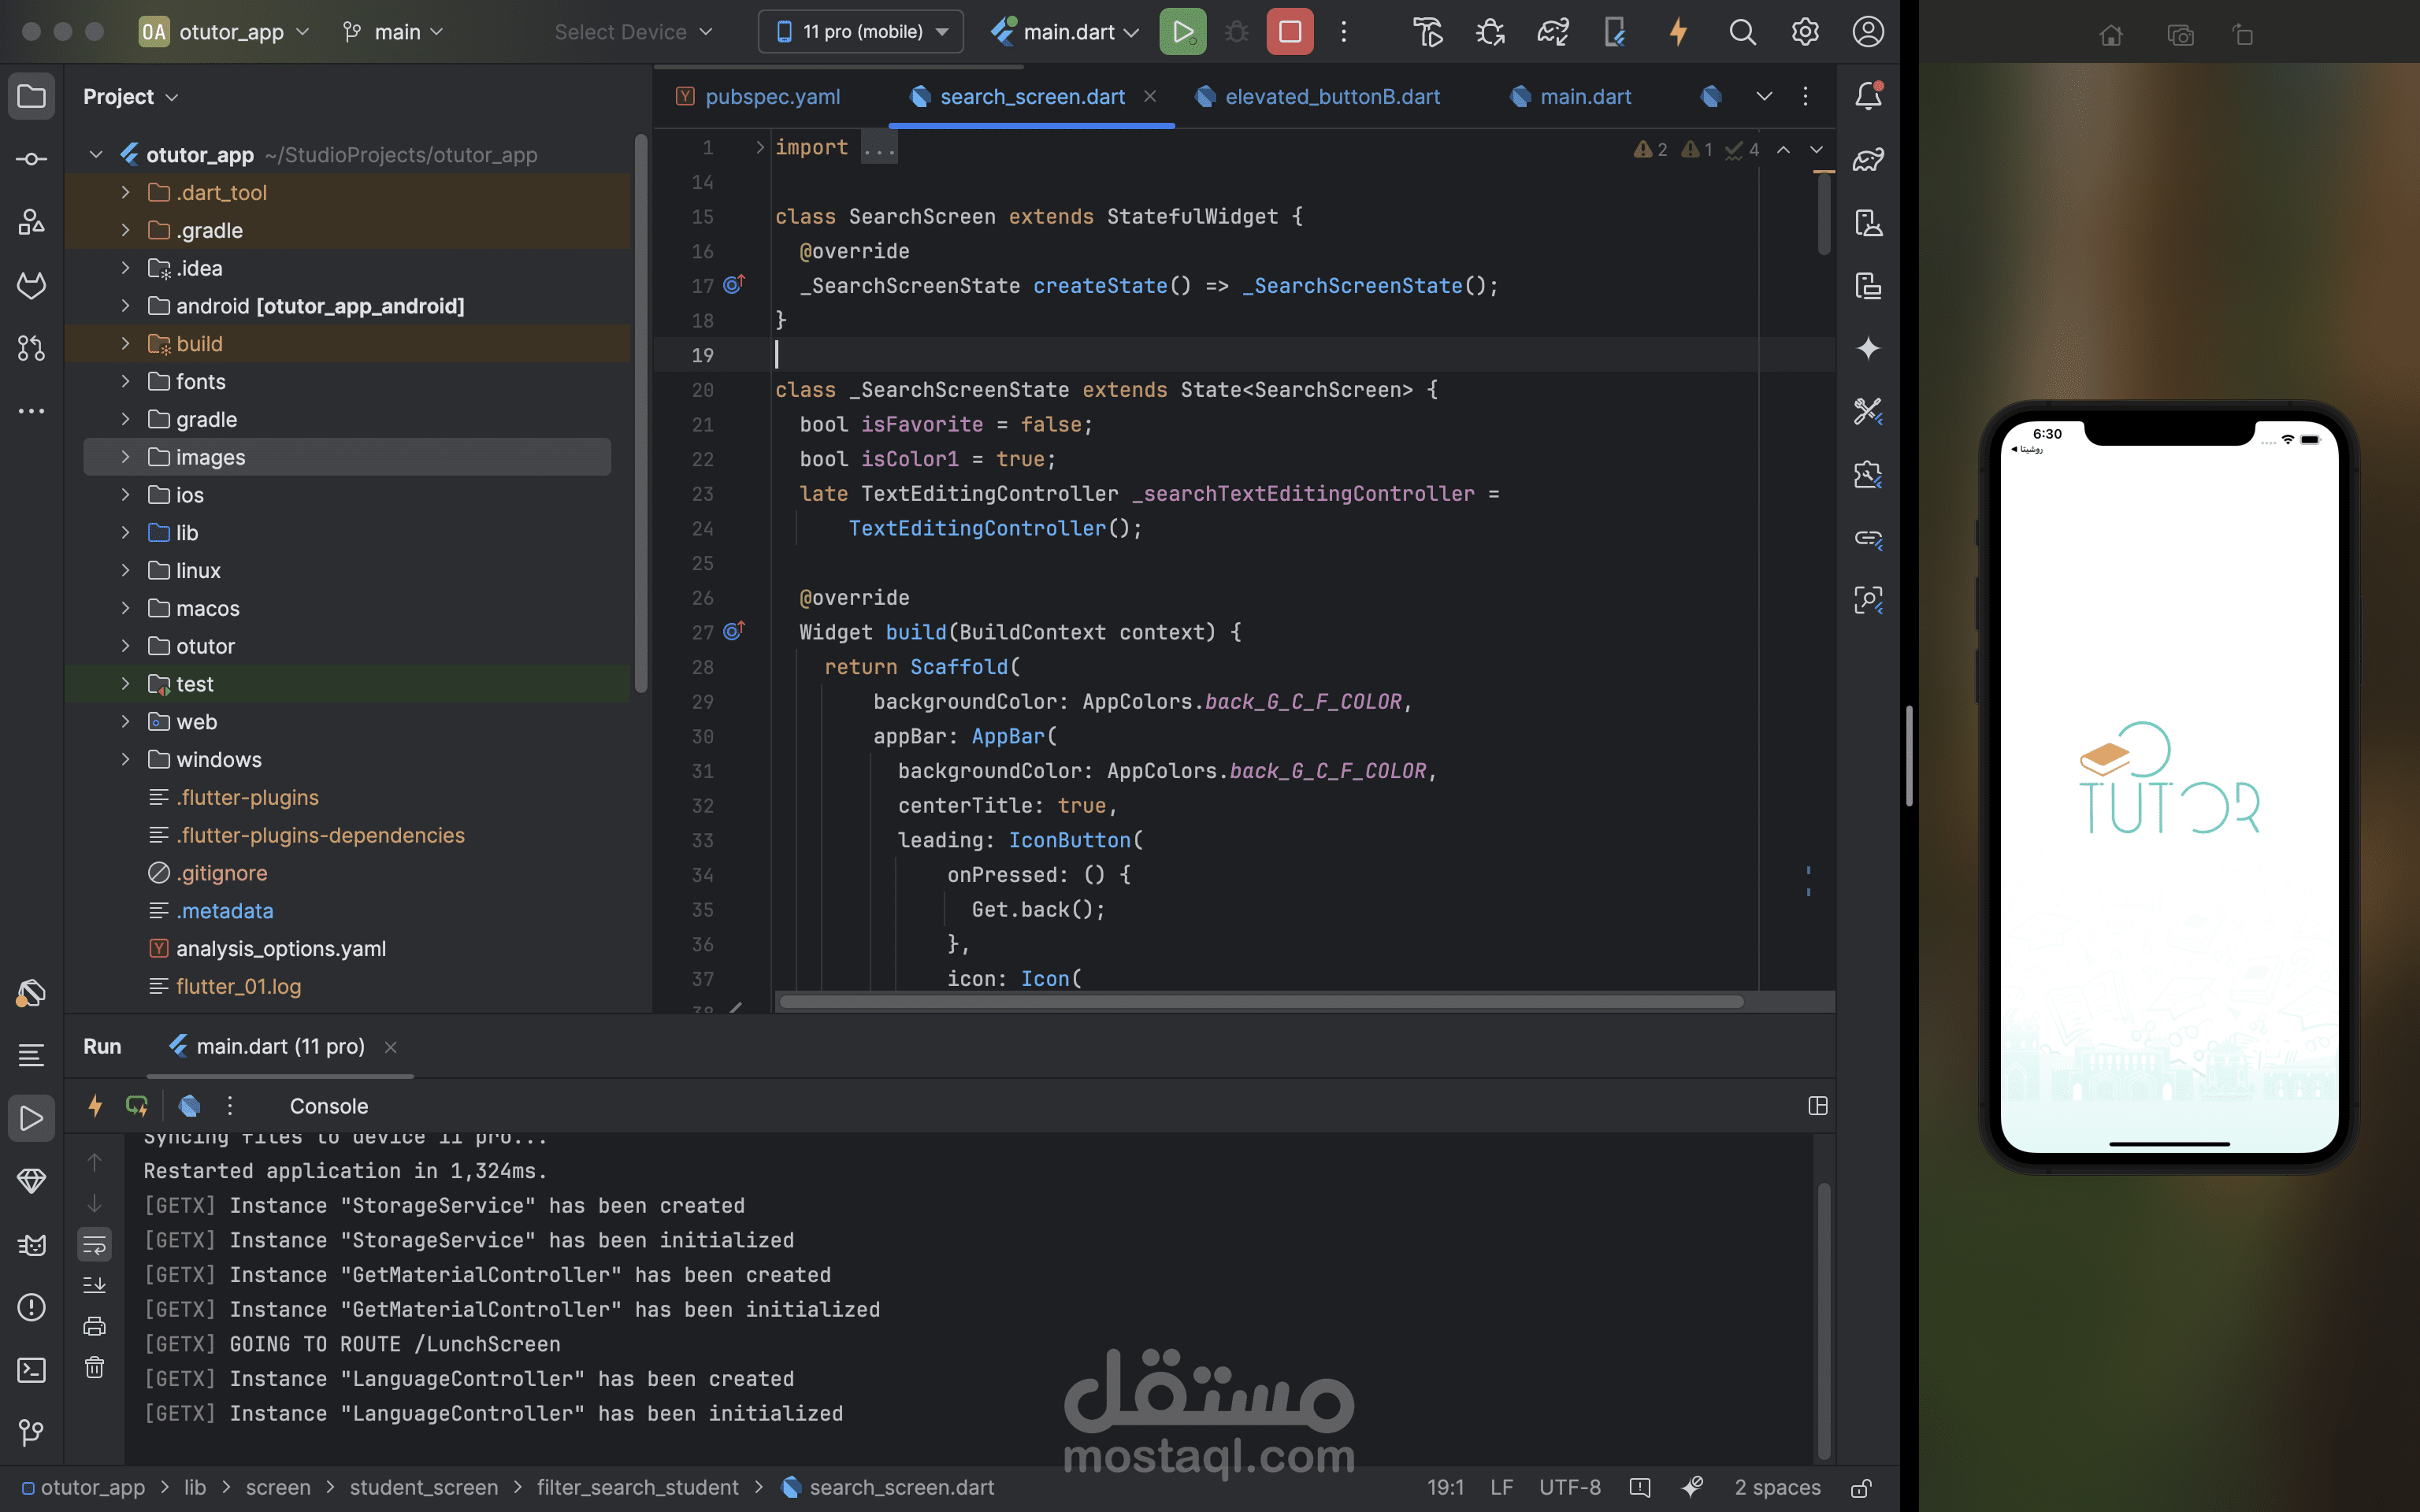
Task: Clear console with the trash icon
Action: 94,1367
